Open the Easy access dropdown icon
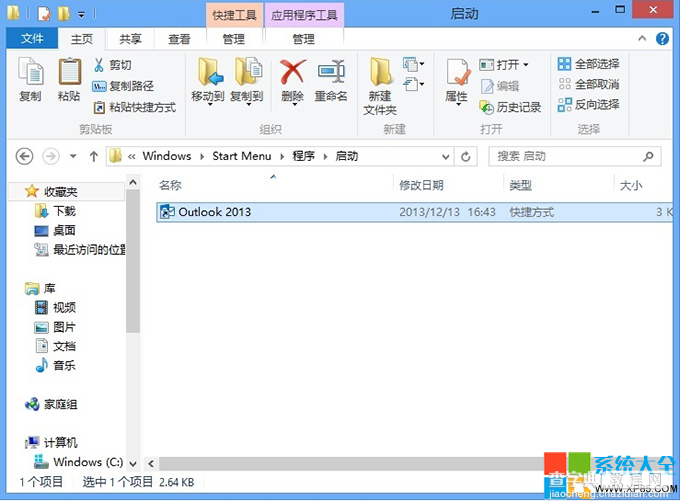The height and width of the screenshot is (501, 680). tap(414, 83)
